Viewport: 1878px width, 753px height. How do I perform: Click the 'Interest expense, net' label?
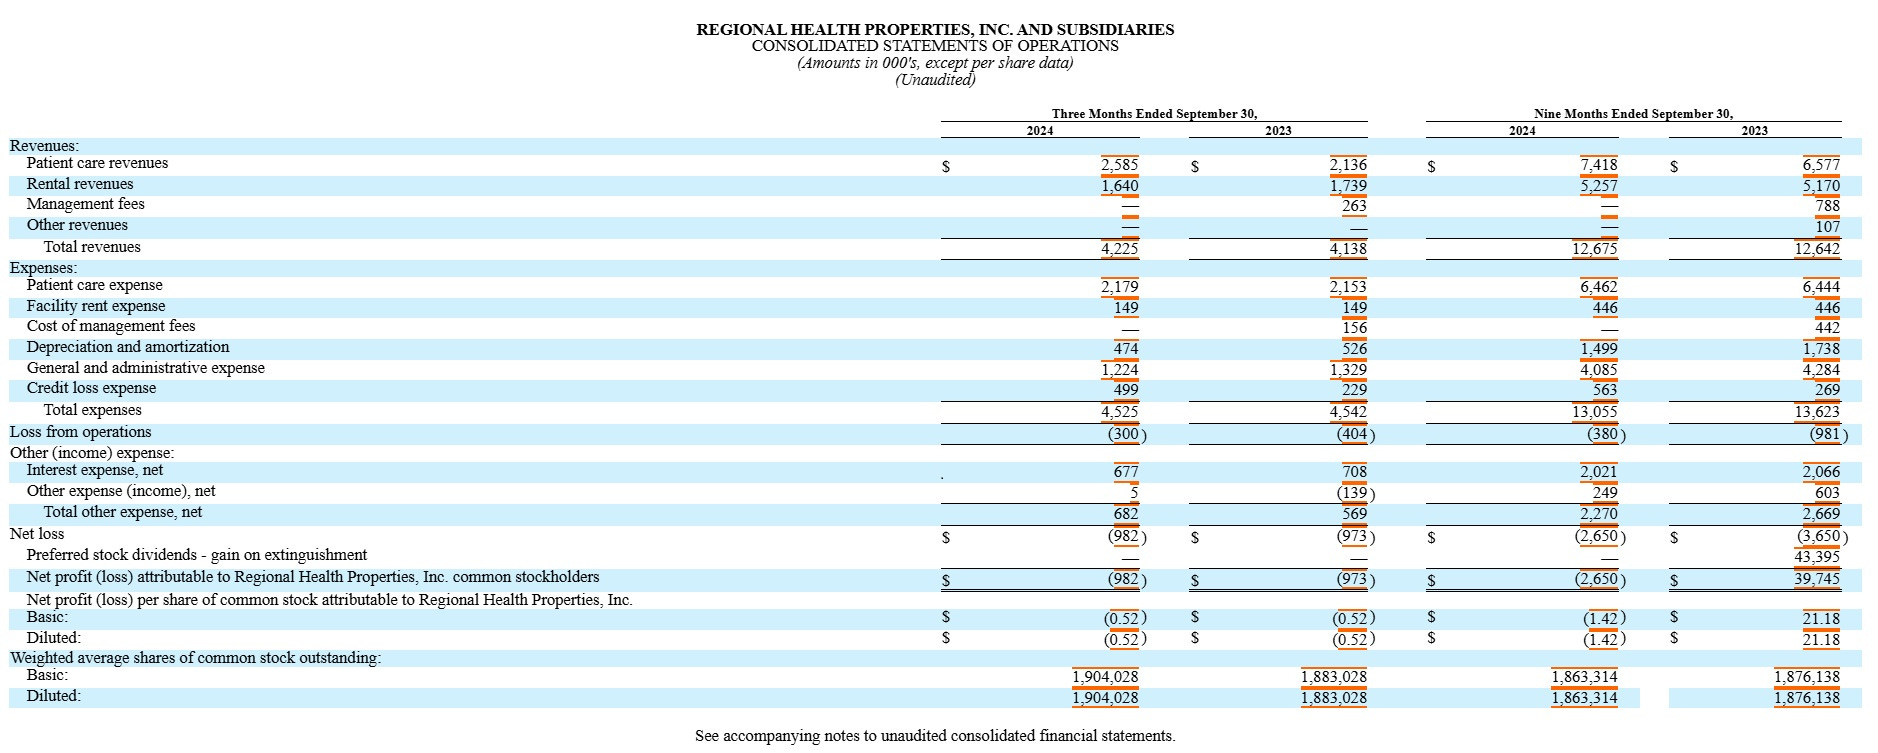coord(95,470)
